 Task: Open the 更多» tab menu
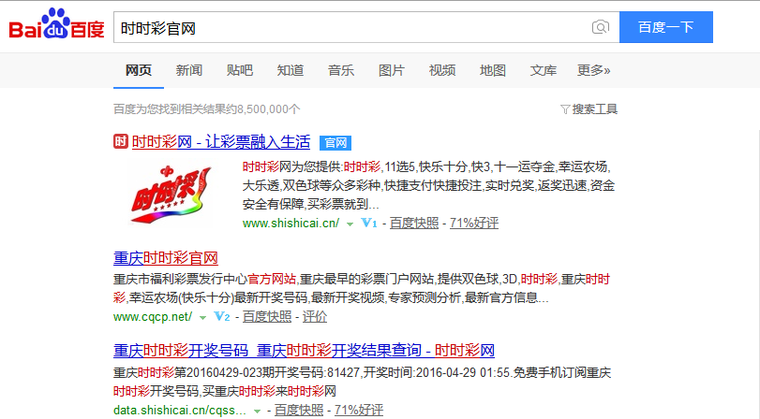[x=594, y=70]
